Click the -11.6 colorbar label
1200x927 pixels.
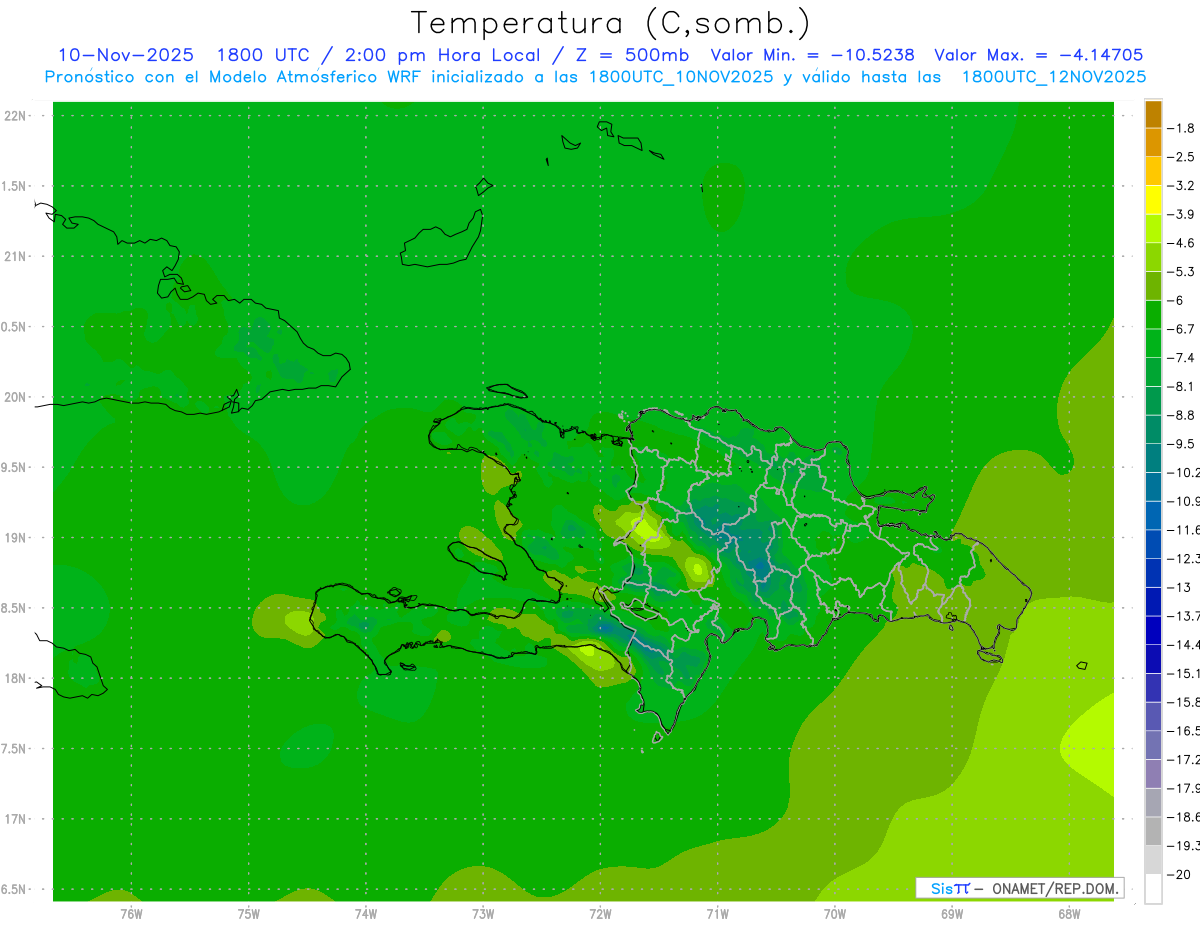(1182, 530)
